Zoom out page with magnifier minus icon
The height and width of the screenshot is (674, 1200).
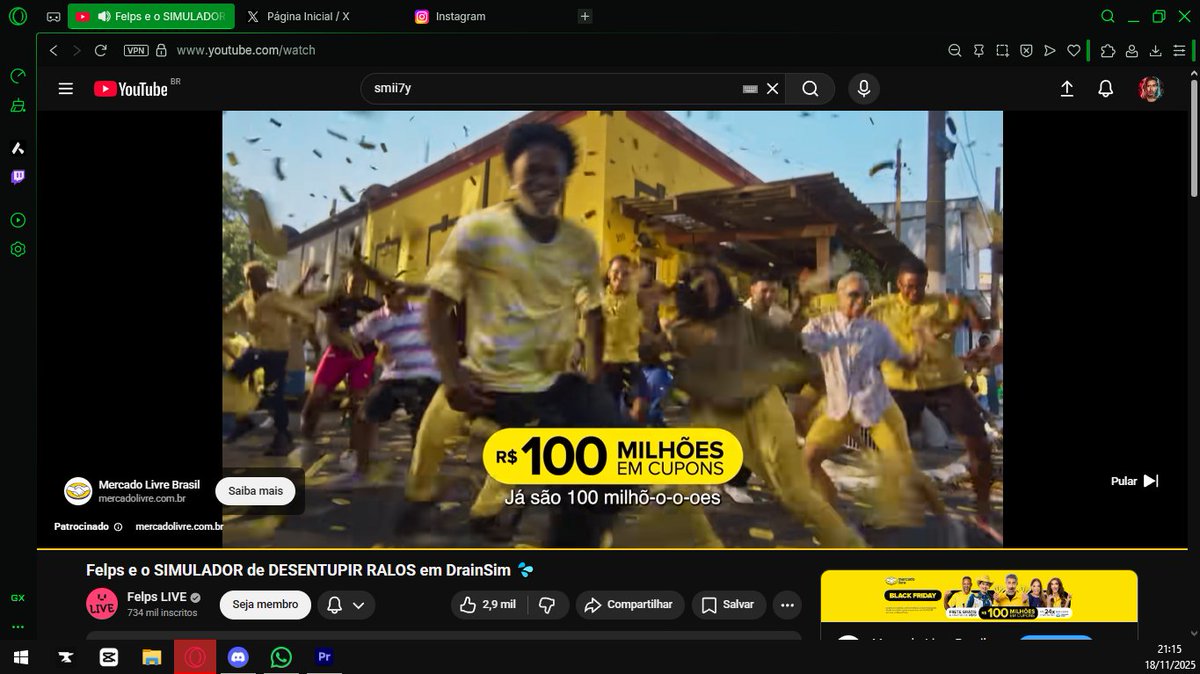pyautogui.click(x=954, y=50)
